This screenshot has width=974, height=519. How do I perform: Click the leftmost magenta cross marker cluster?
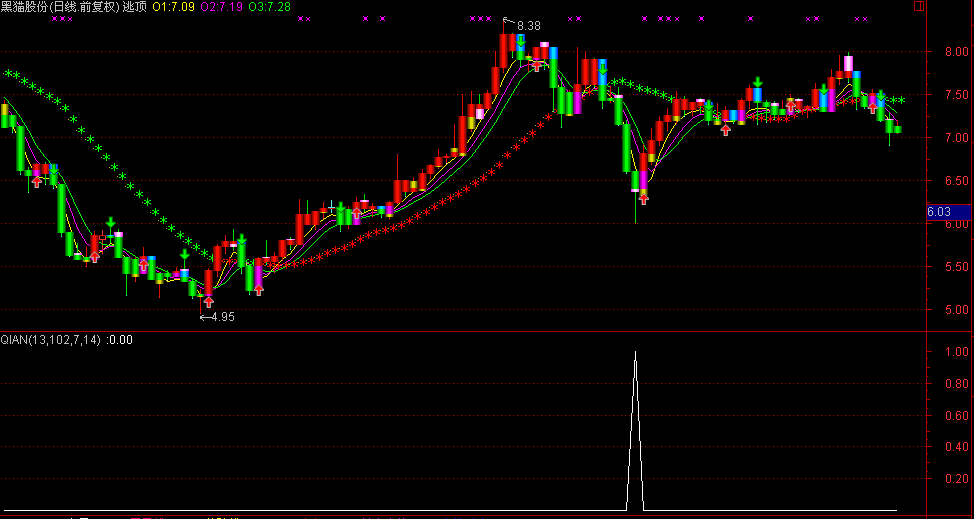point(61,19)
